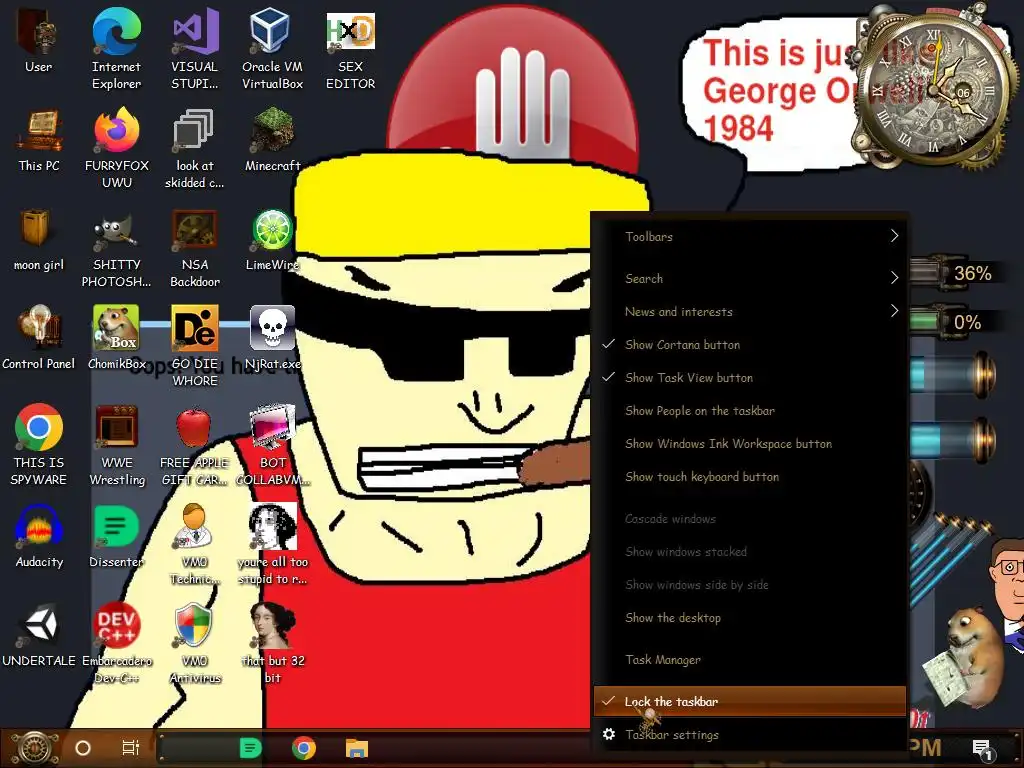Launch FURRYFOX UWU Firefox icon

116,148
